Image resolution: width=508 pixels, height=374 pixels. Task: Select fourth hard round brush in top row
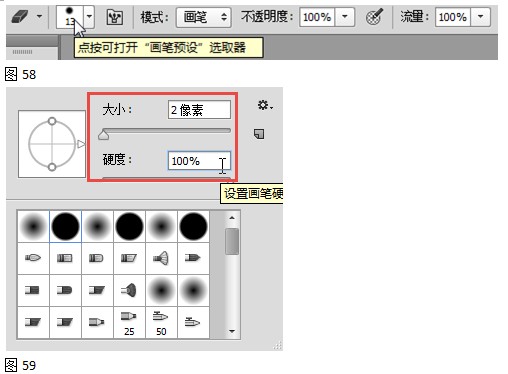(129, 227)
